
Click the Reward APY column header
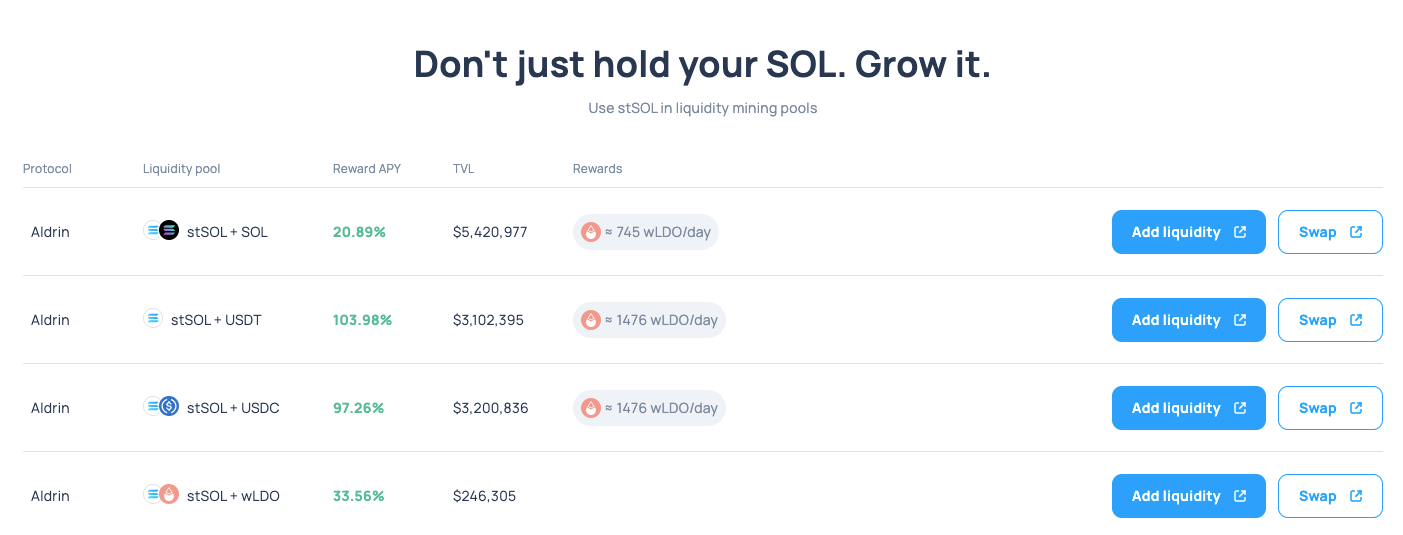pos(366,169)
